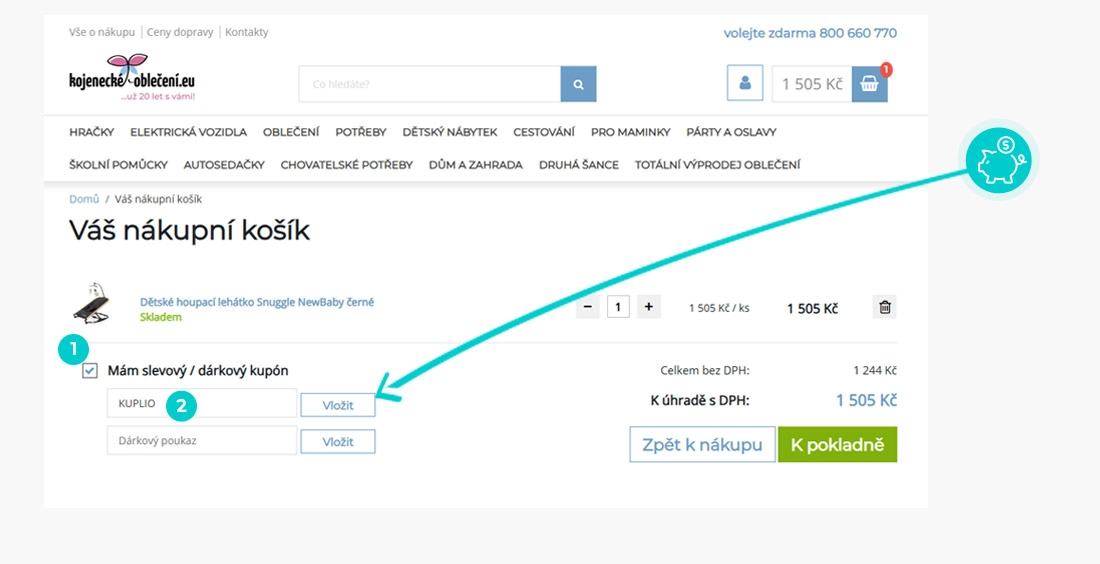
Task: Open POTŘEBY menu category
Action: 361,132
